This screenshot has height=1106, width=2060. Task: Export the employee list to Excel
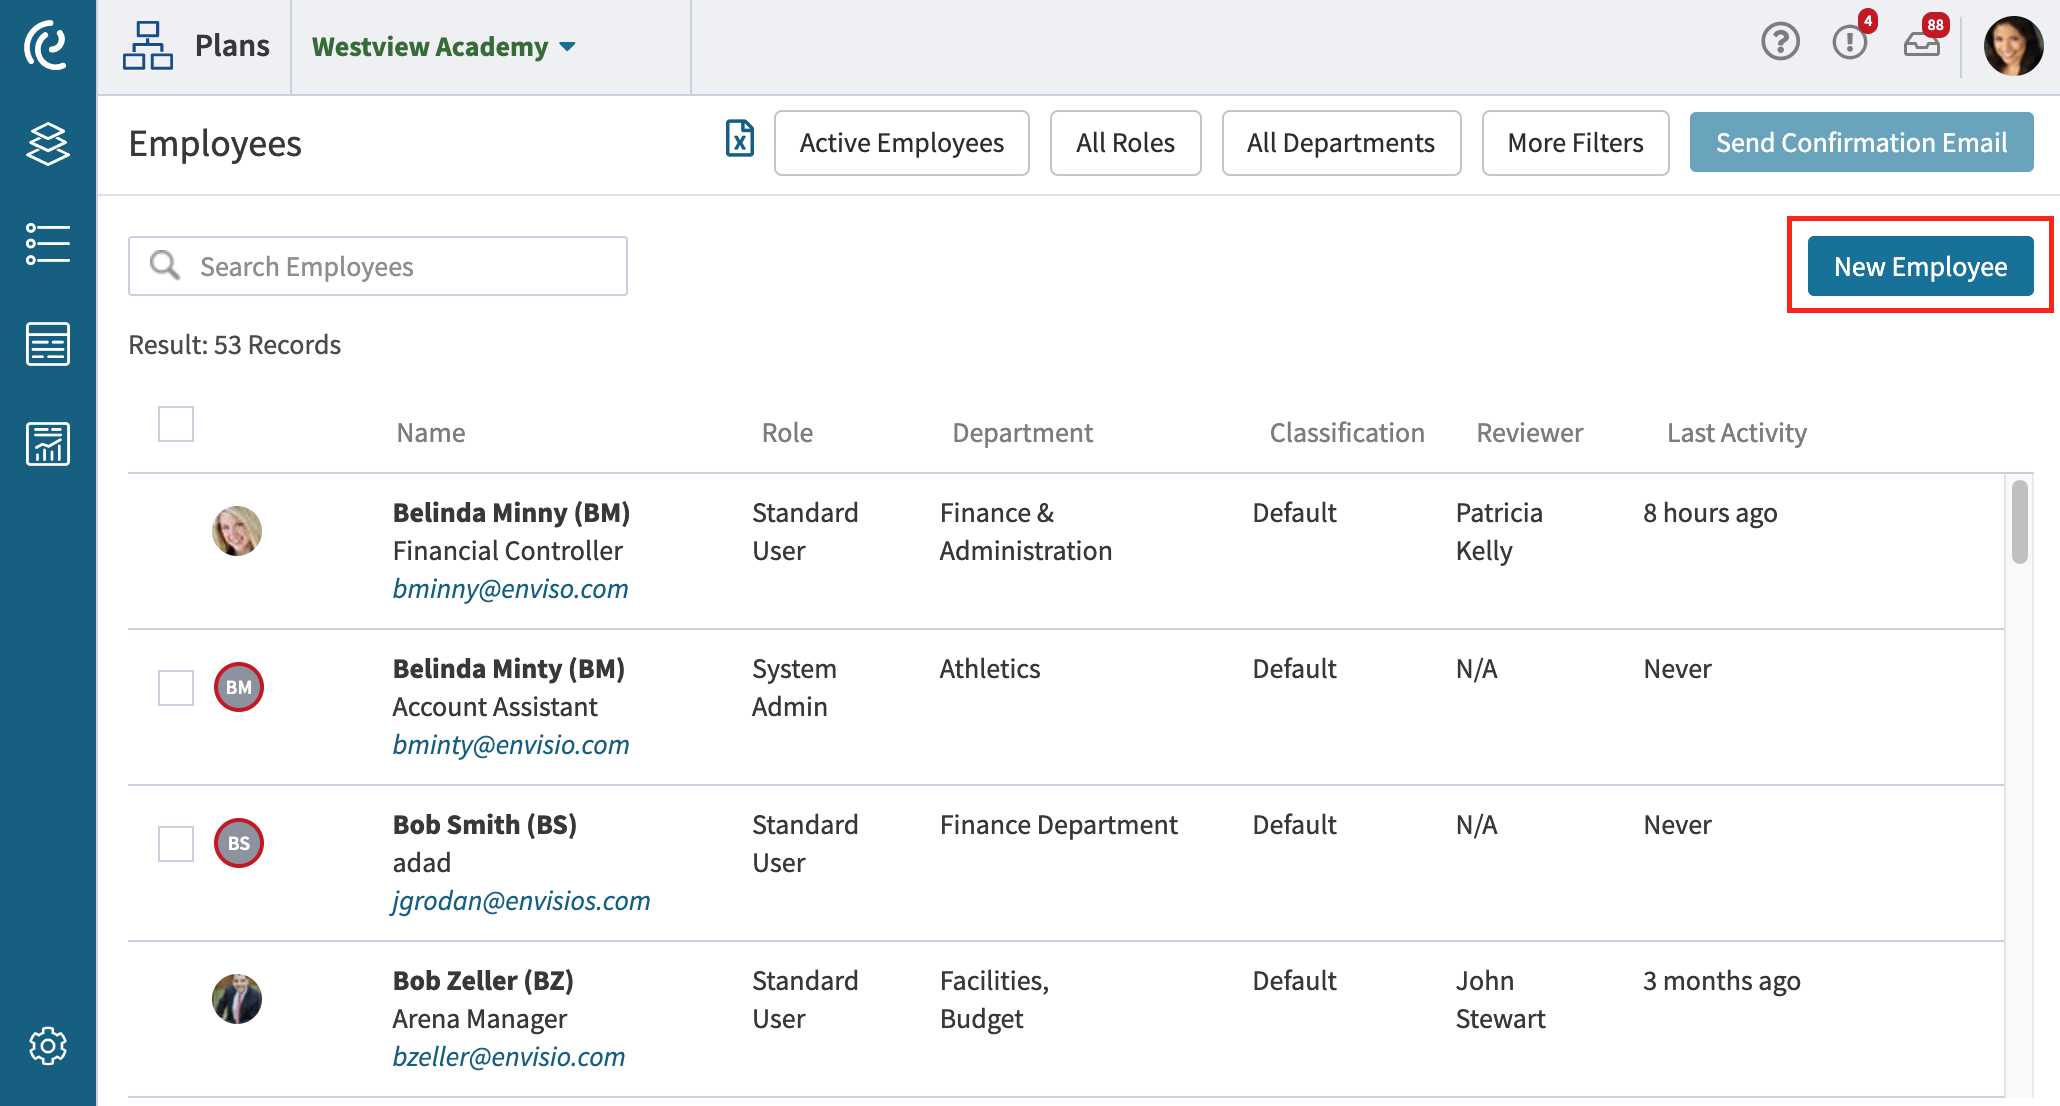pyautogui.click(x=739, y=142)
